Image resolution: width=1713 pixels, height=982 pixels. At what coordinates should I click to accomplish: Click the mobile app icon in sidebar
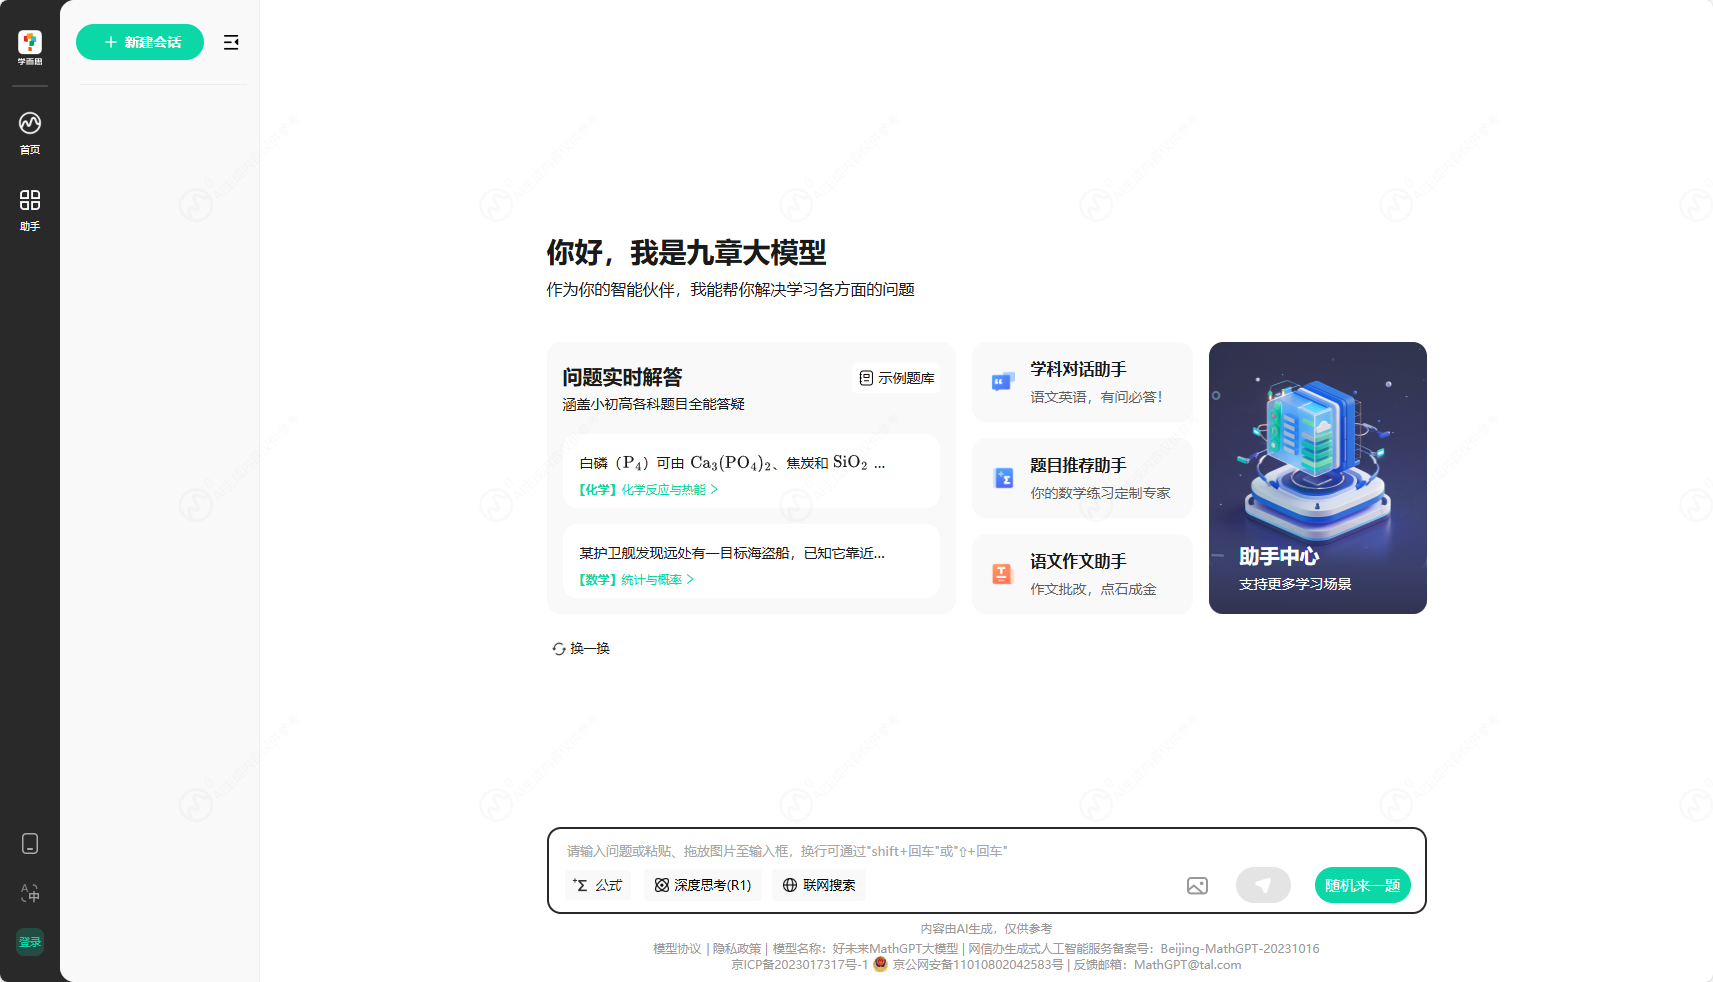pos(29,843)
